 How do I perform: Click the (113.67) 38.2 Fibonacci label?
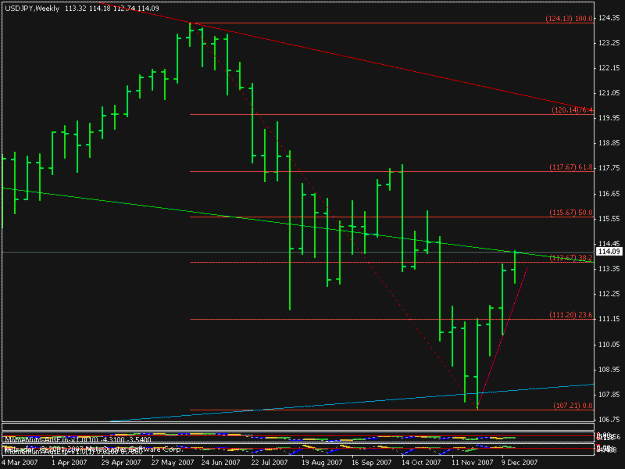[571, 258]
